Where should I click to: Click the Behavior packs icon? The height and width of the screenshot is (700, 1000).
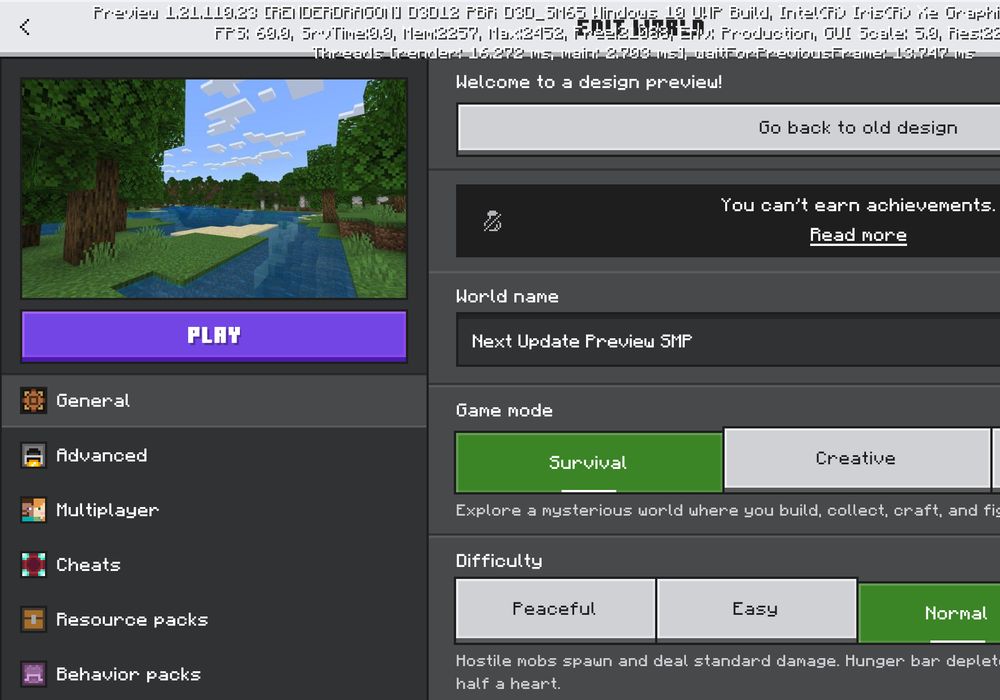pyautogui.click(x=33, y=674)
